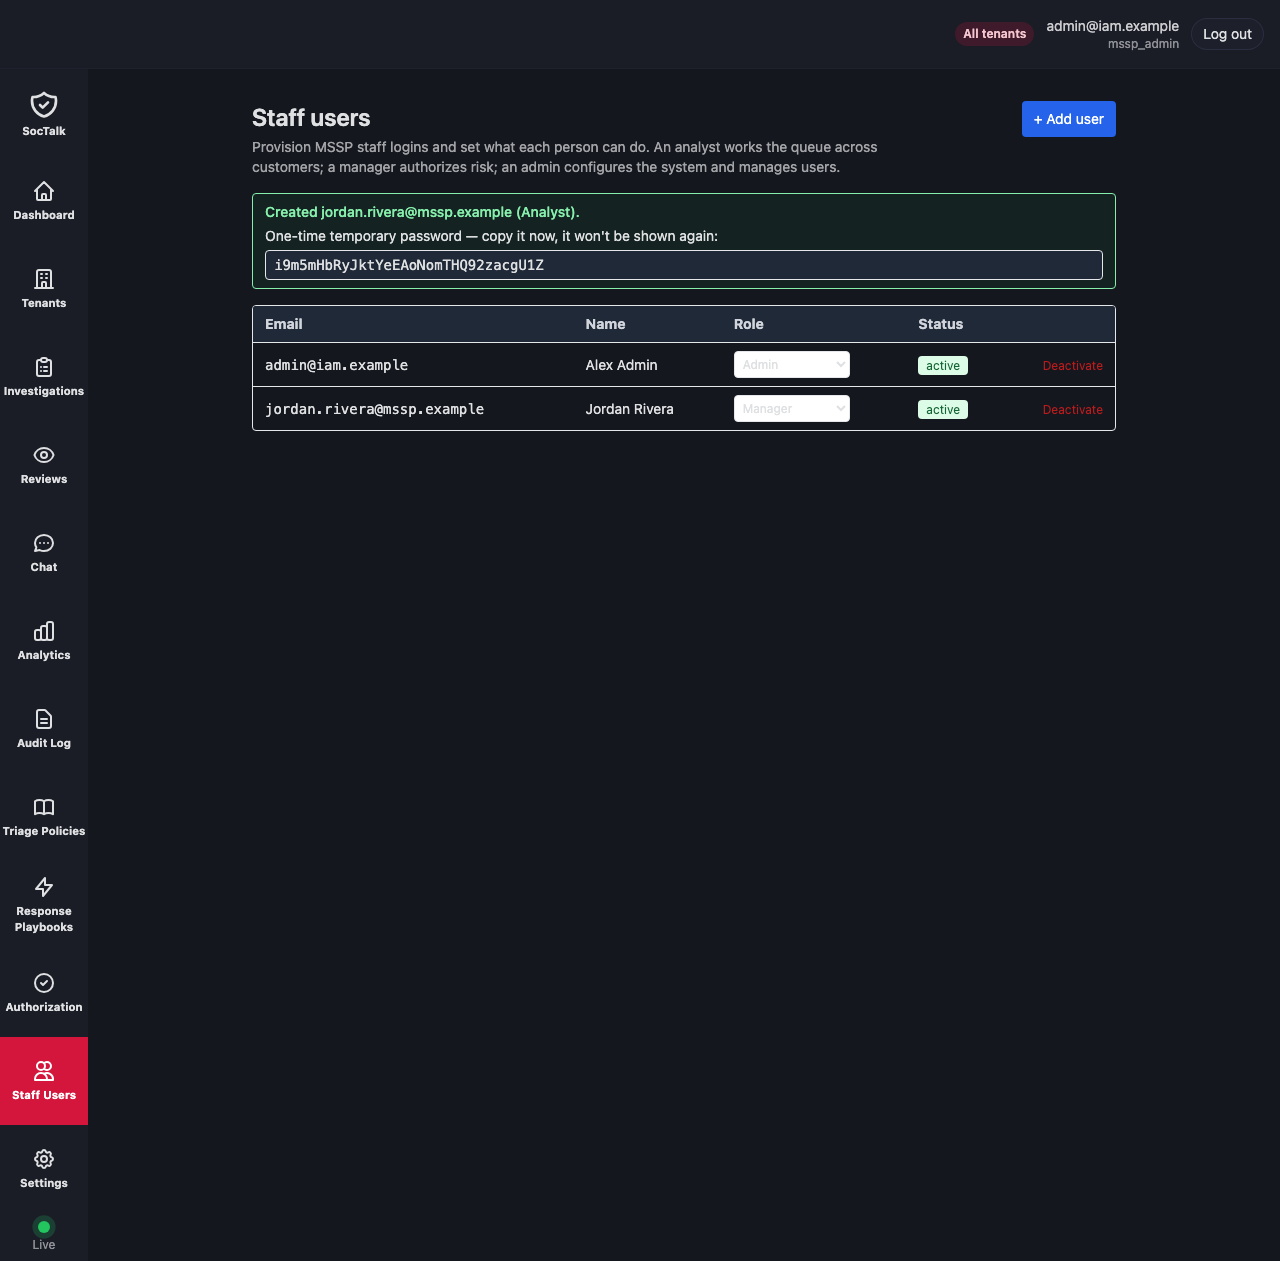Open the Chat bubble icon
Image resolution: width=1280 pixels, height=1261 pixels.
pyautogui.click(x=44, y=543)
